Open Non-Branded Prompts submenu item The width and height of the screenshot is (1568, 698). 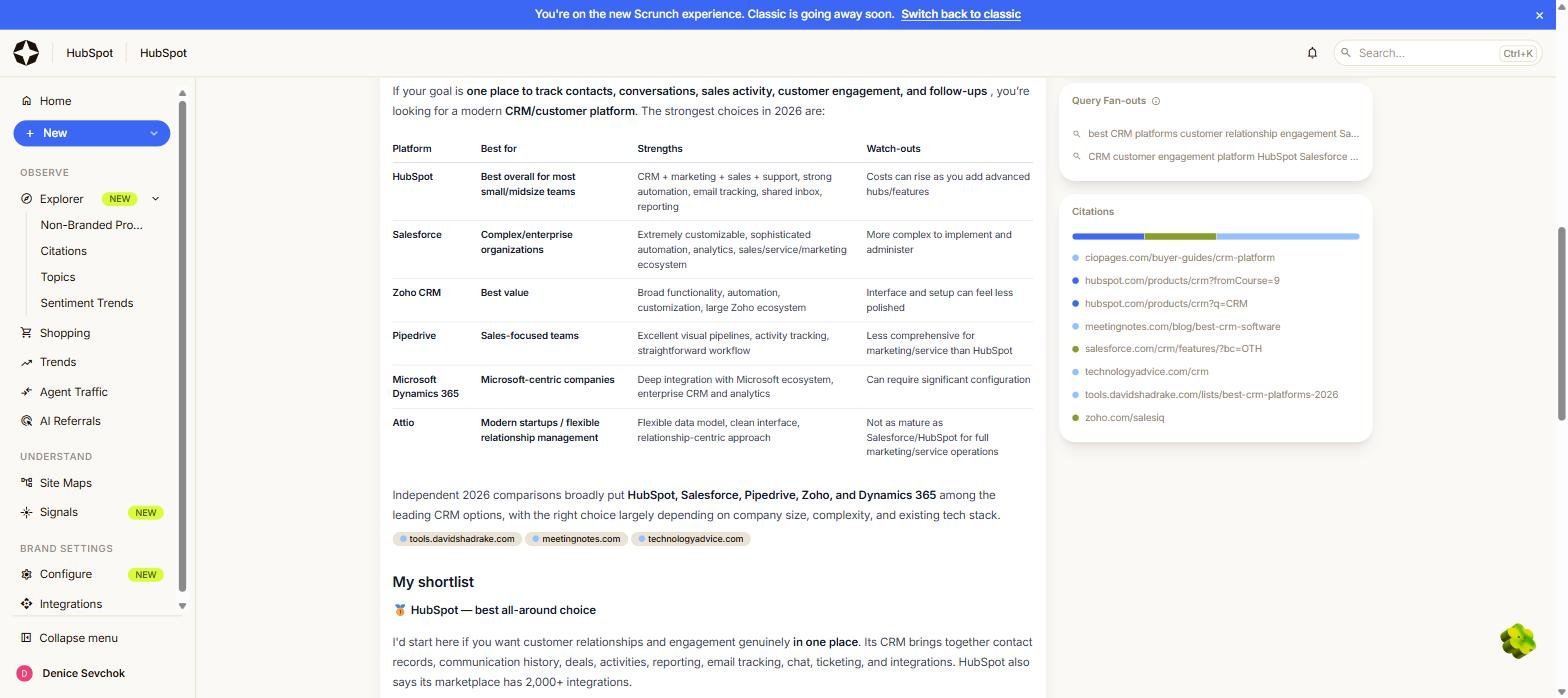91,225
